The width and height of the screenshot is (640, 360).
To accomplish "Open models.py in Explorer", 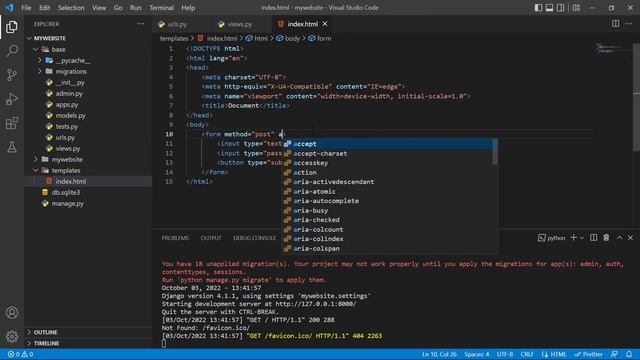I will pyautogui.click(x=70, y=116).
